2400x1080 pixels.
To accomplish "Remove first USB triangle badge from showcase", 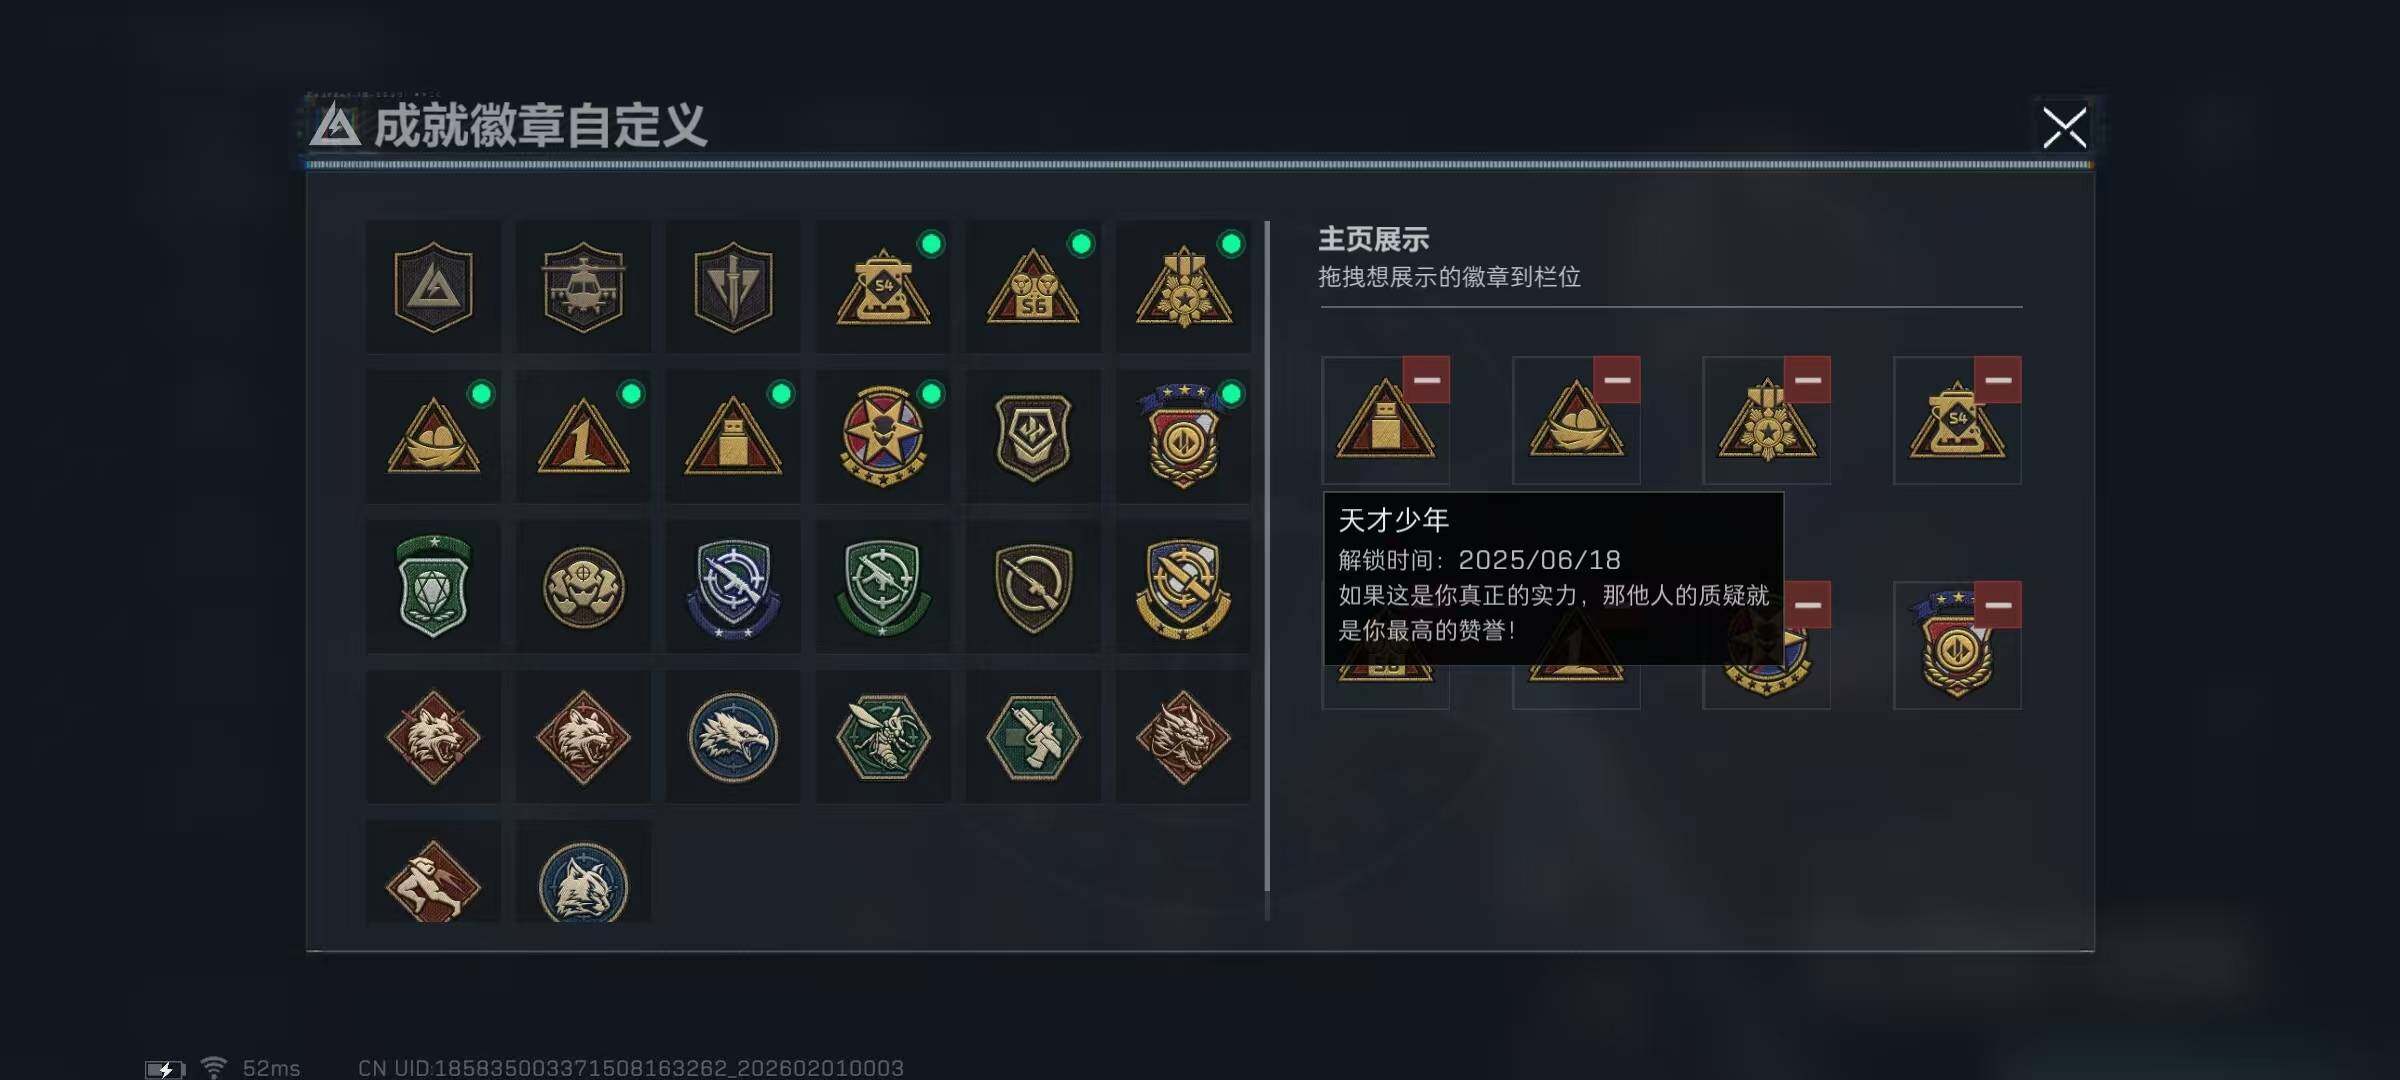I will (x=1426, y=380).
